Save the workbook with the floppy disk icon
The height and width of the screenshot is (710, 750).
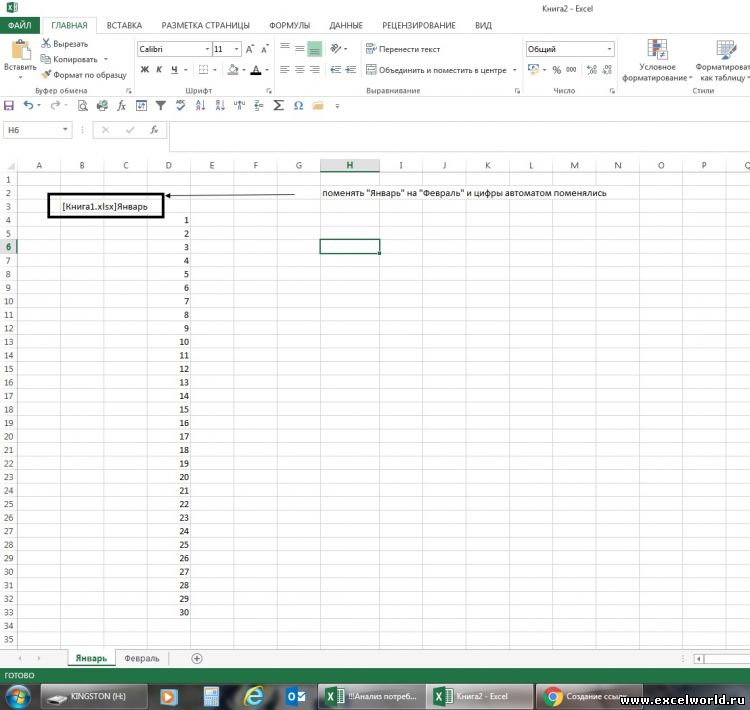[9, 106]
